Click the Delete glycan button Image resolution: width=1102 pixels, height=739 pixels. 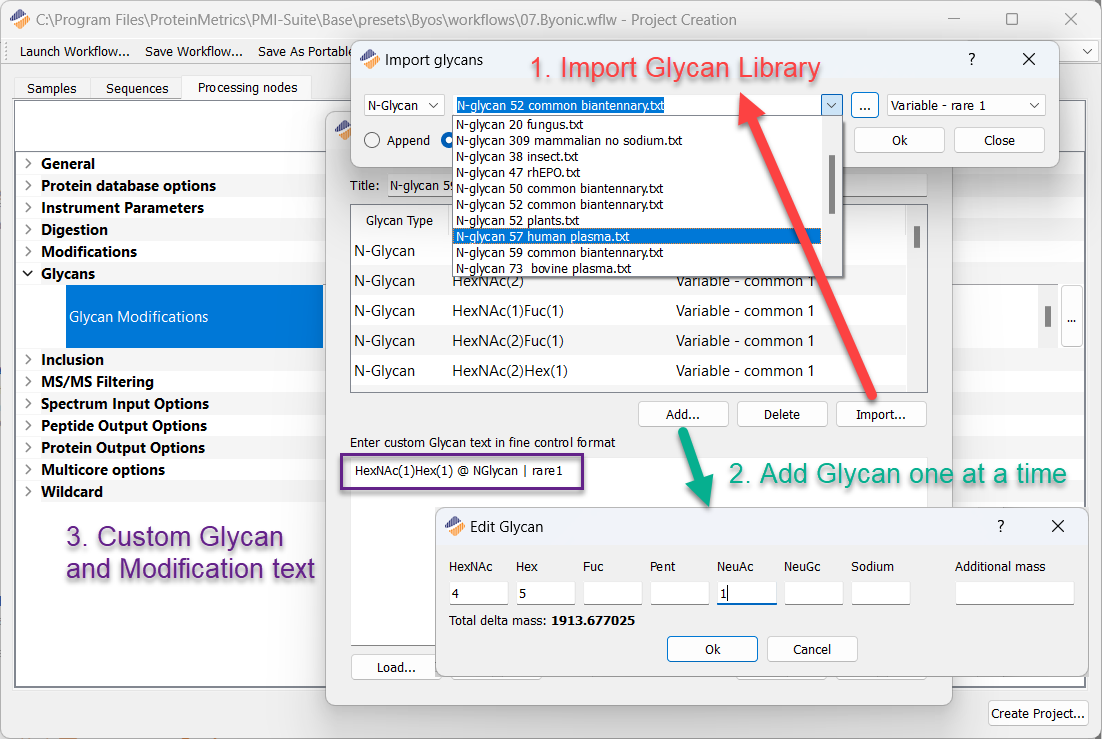[x=782, y=414]
